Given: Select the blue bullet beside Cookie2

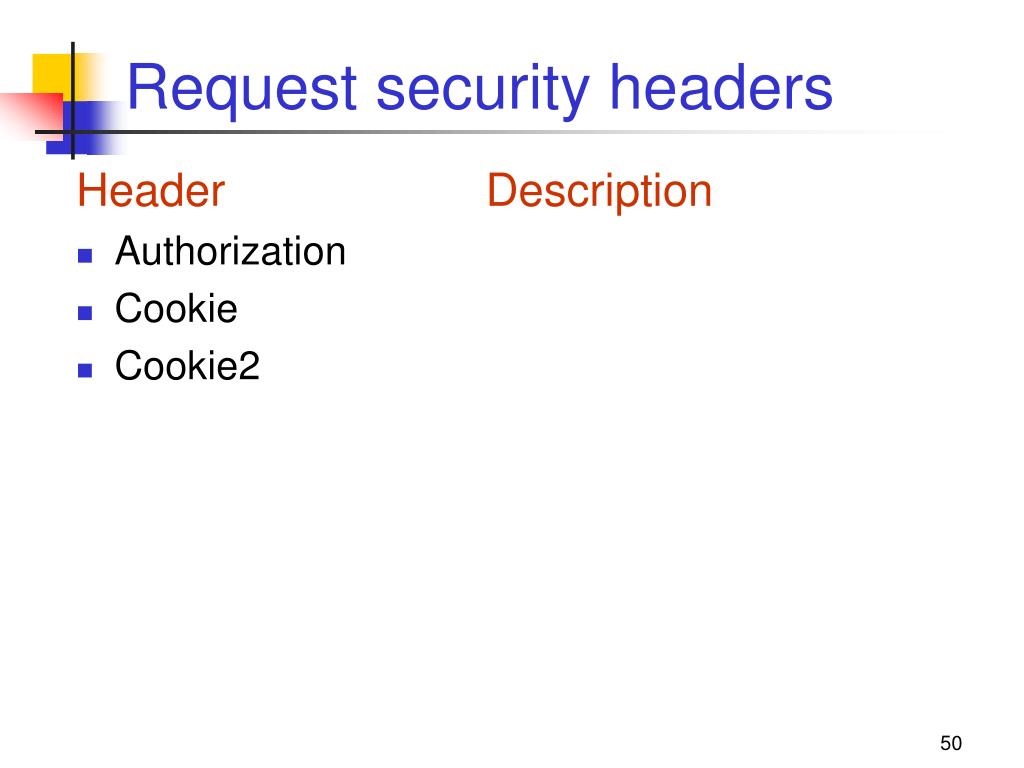Looking at the screenshot, I should pyautogui.click(x=85, y=370).
